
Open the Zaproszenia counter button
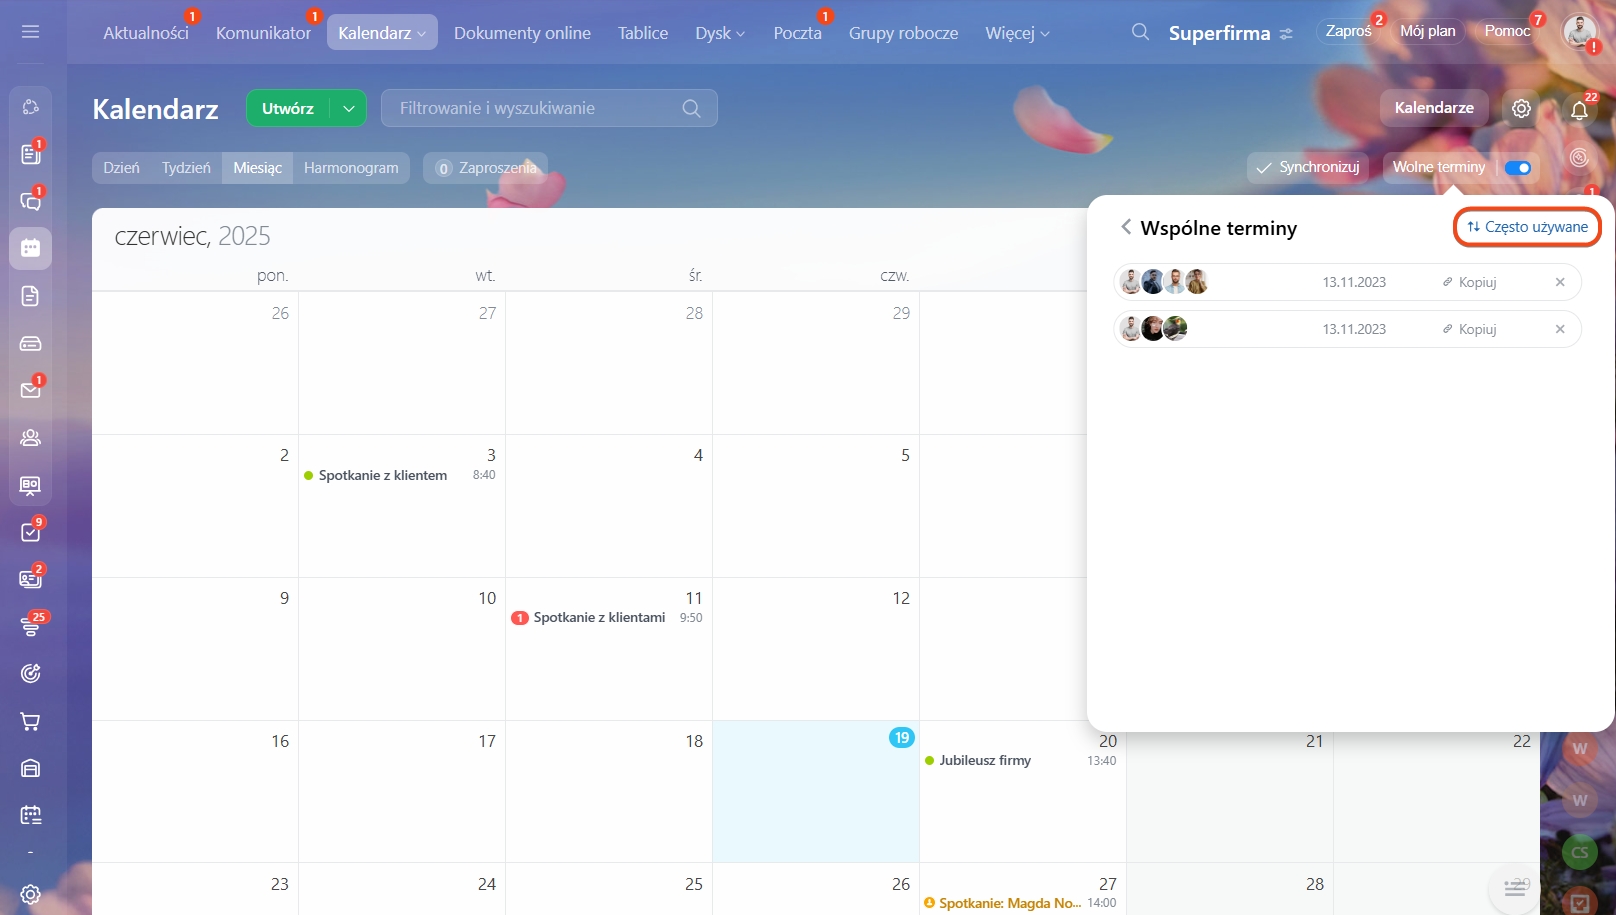click(x=485, y=168)
